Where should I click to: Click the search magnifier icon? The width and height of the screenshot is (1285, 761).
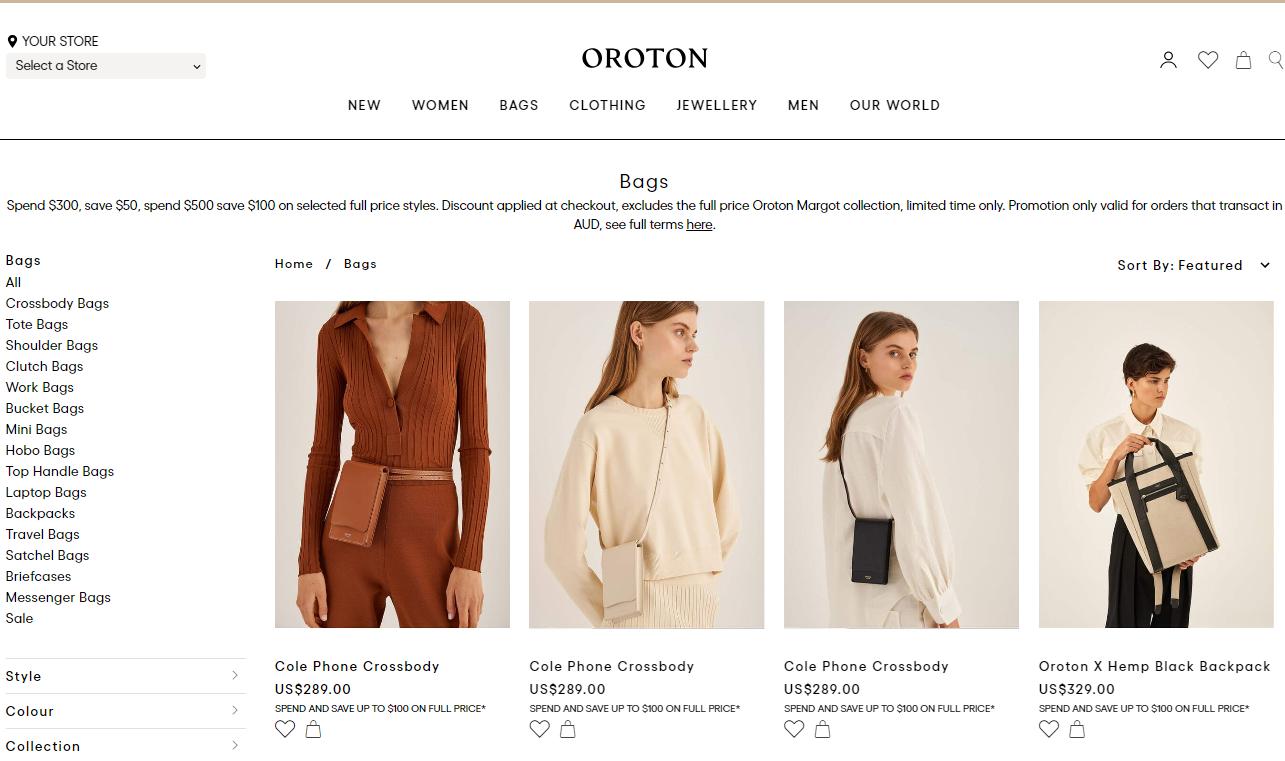point(1276,60)
